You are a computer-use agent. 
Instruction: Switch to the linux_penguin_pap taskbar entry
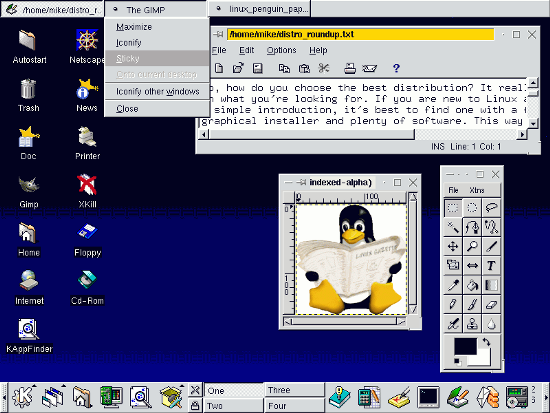[260, 9]
